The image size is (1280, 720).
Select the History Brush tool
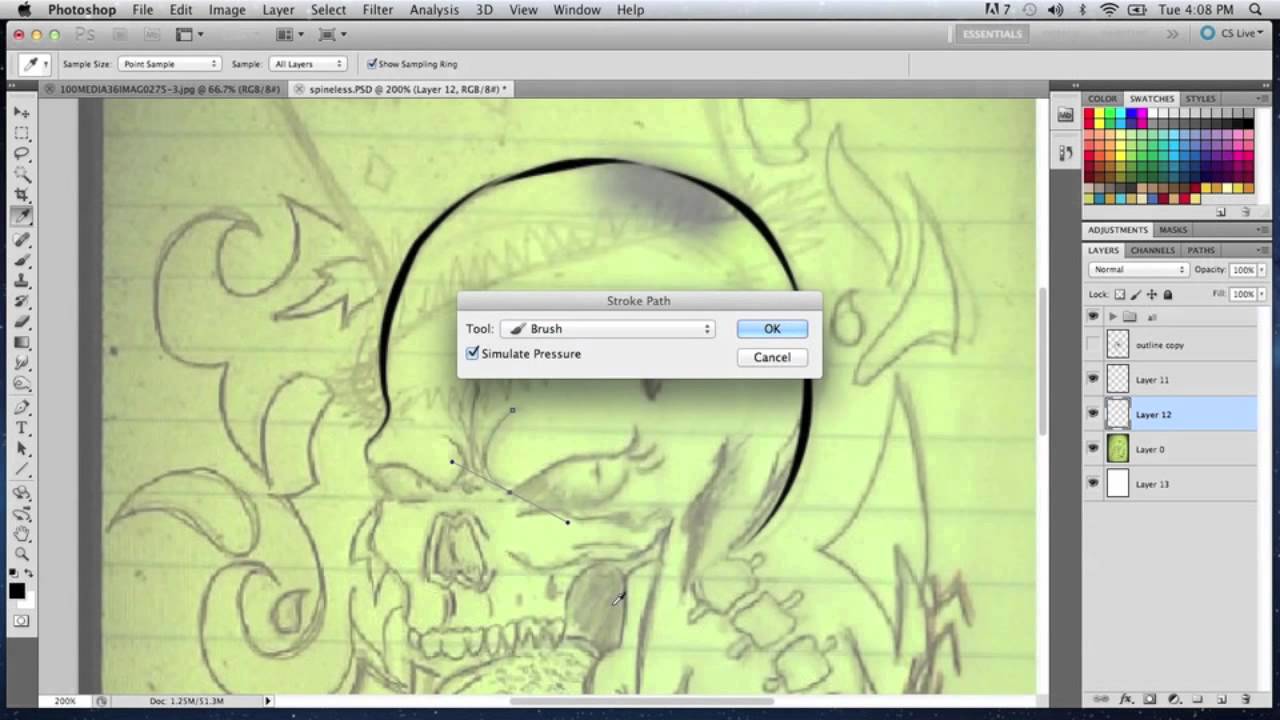[x=21, y=300]
